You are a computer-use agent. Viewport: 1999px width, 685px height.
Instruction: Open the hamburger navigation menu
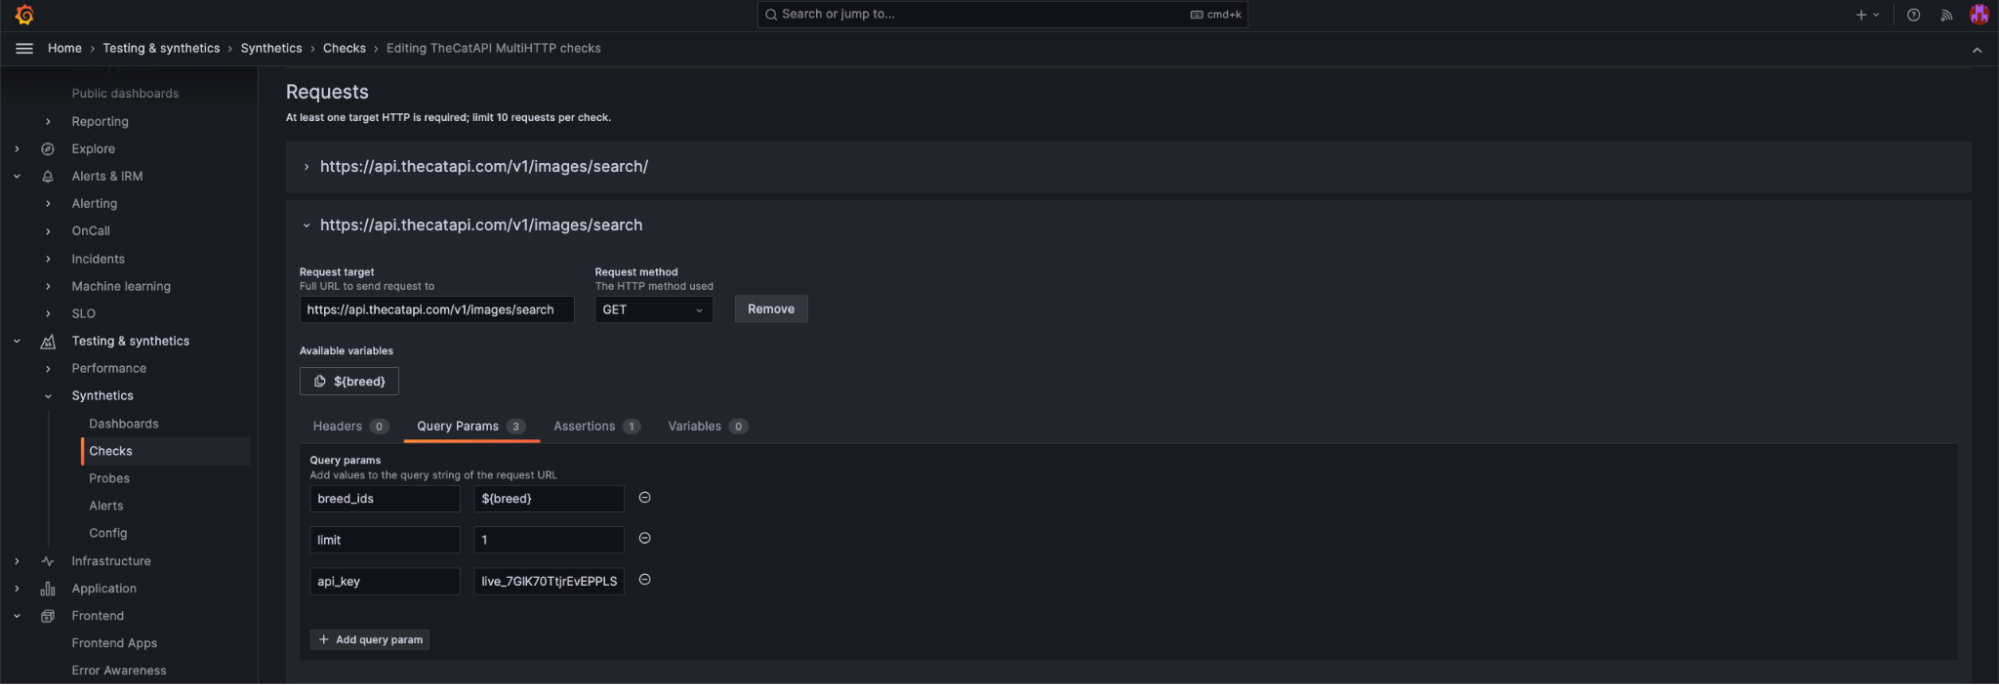tap(25, 48)
